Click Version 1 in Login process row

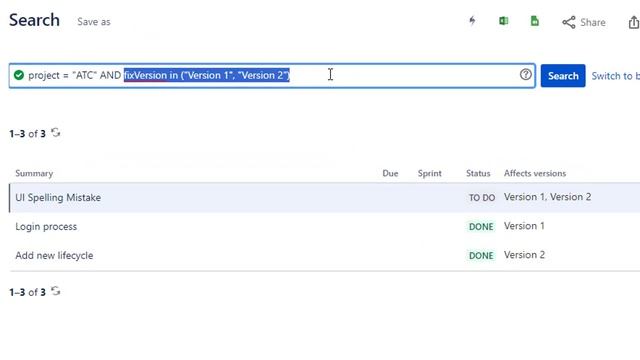[524, 226]
